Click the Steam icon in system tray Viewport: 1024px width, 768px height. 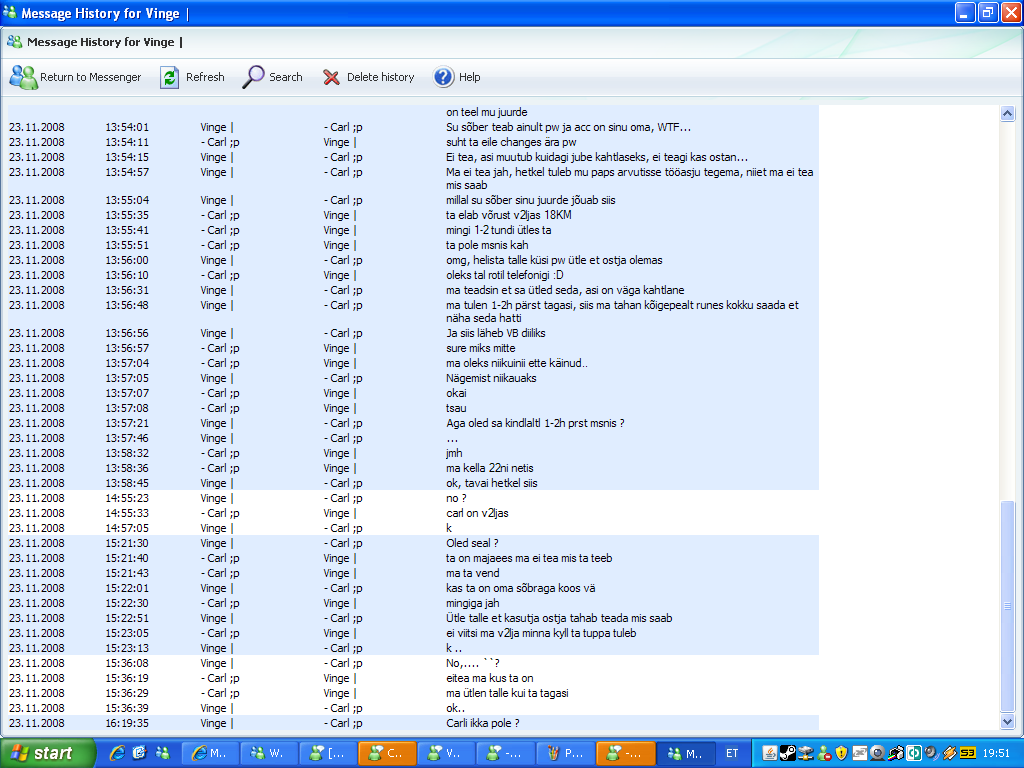click(788, 753)
